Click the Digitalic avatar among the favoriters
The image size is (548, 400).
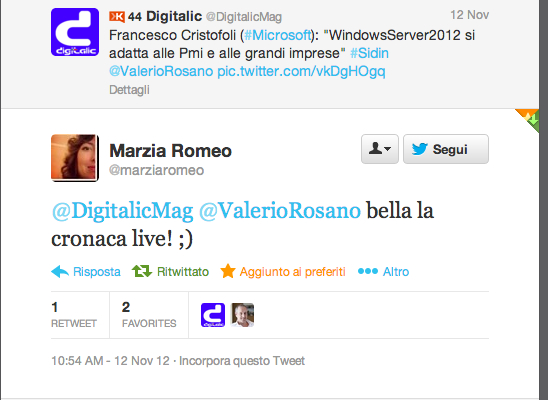[213, 315]
